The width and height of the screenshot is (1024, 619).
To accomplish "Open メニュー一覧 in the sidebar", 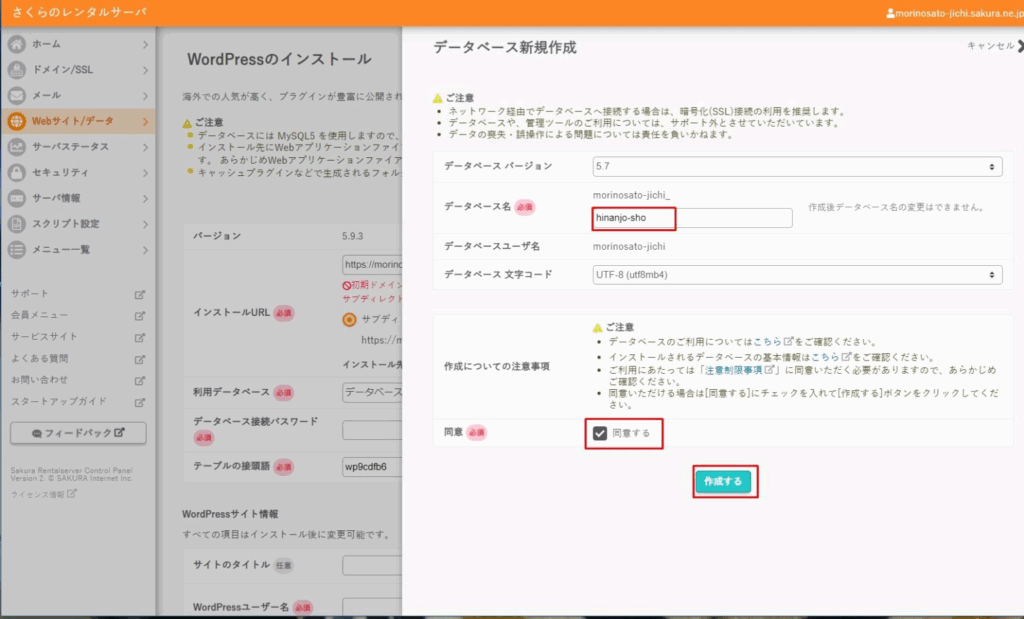I will pyautogui.click(x=78, y=249).
